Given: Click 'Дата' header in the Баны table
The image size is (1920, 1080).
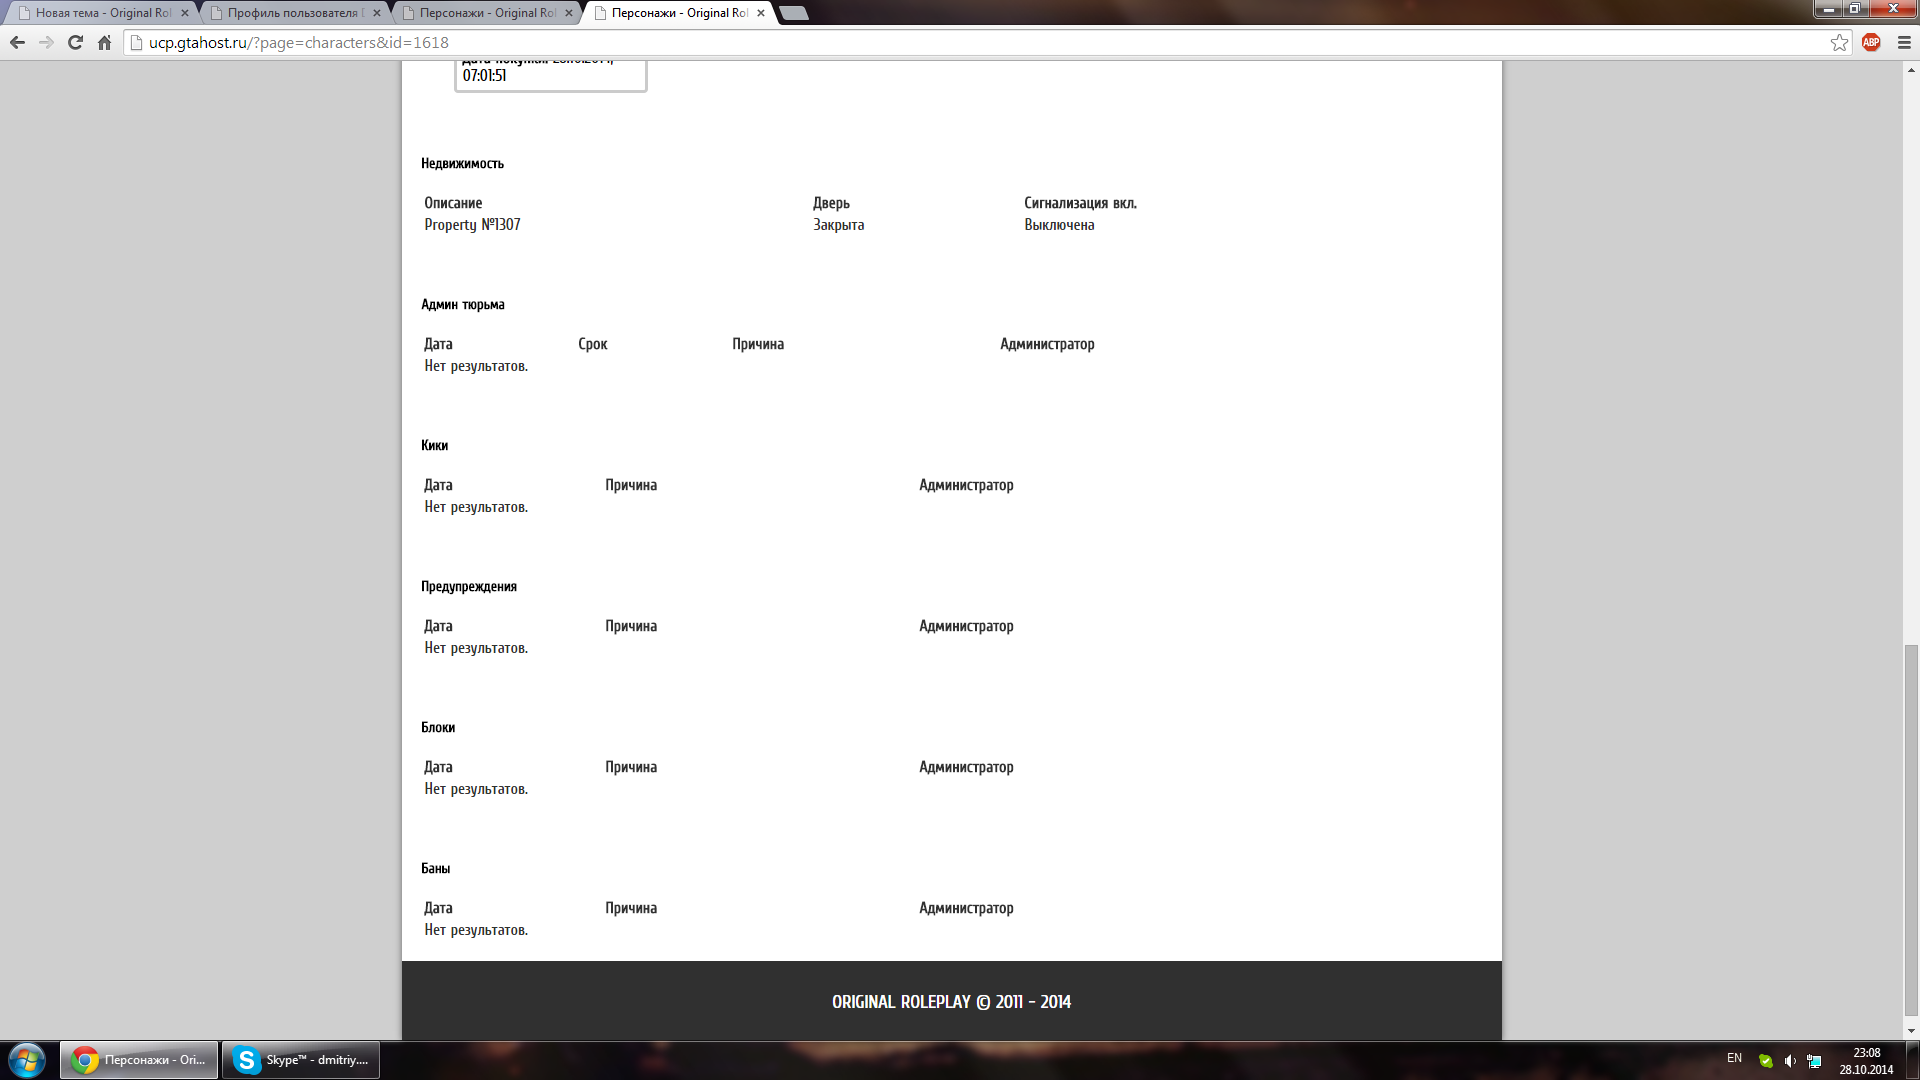Looking at the screenshot, I should pos(438,908).
